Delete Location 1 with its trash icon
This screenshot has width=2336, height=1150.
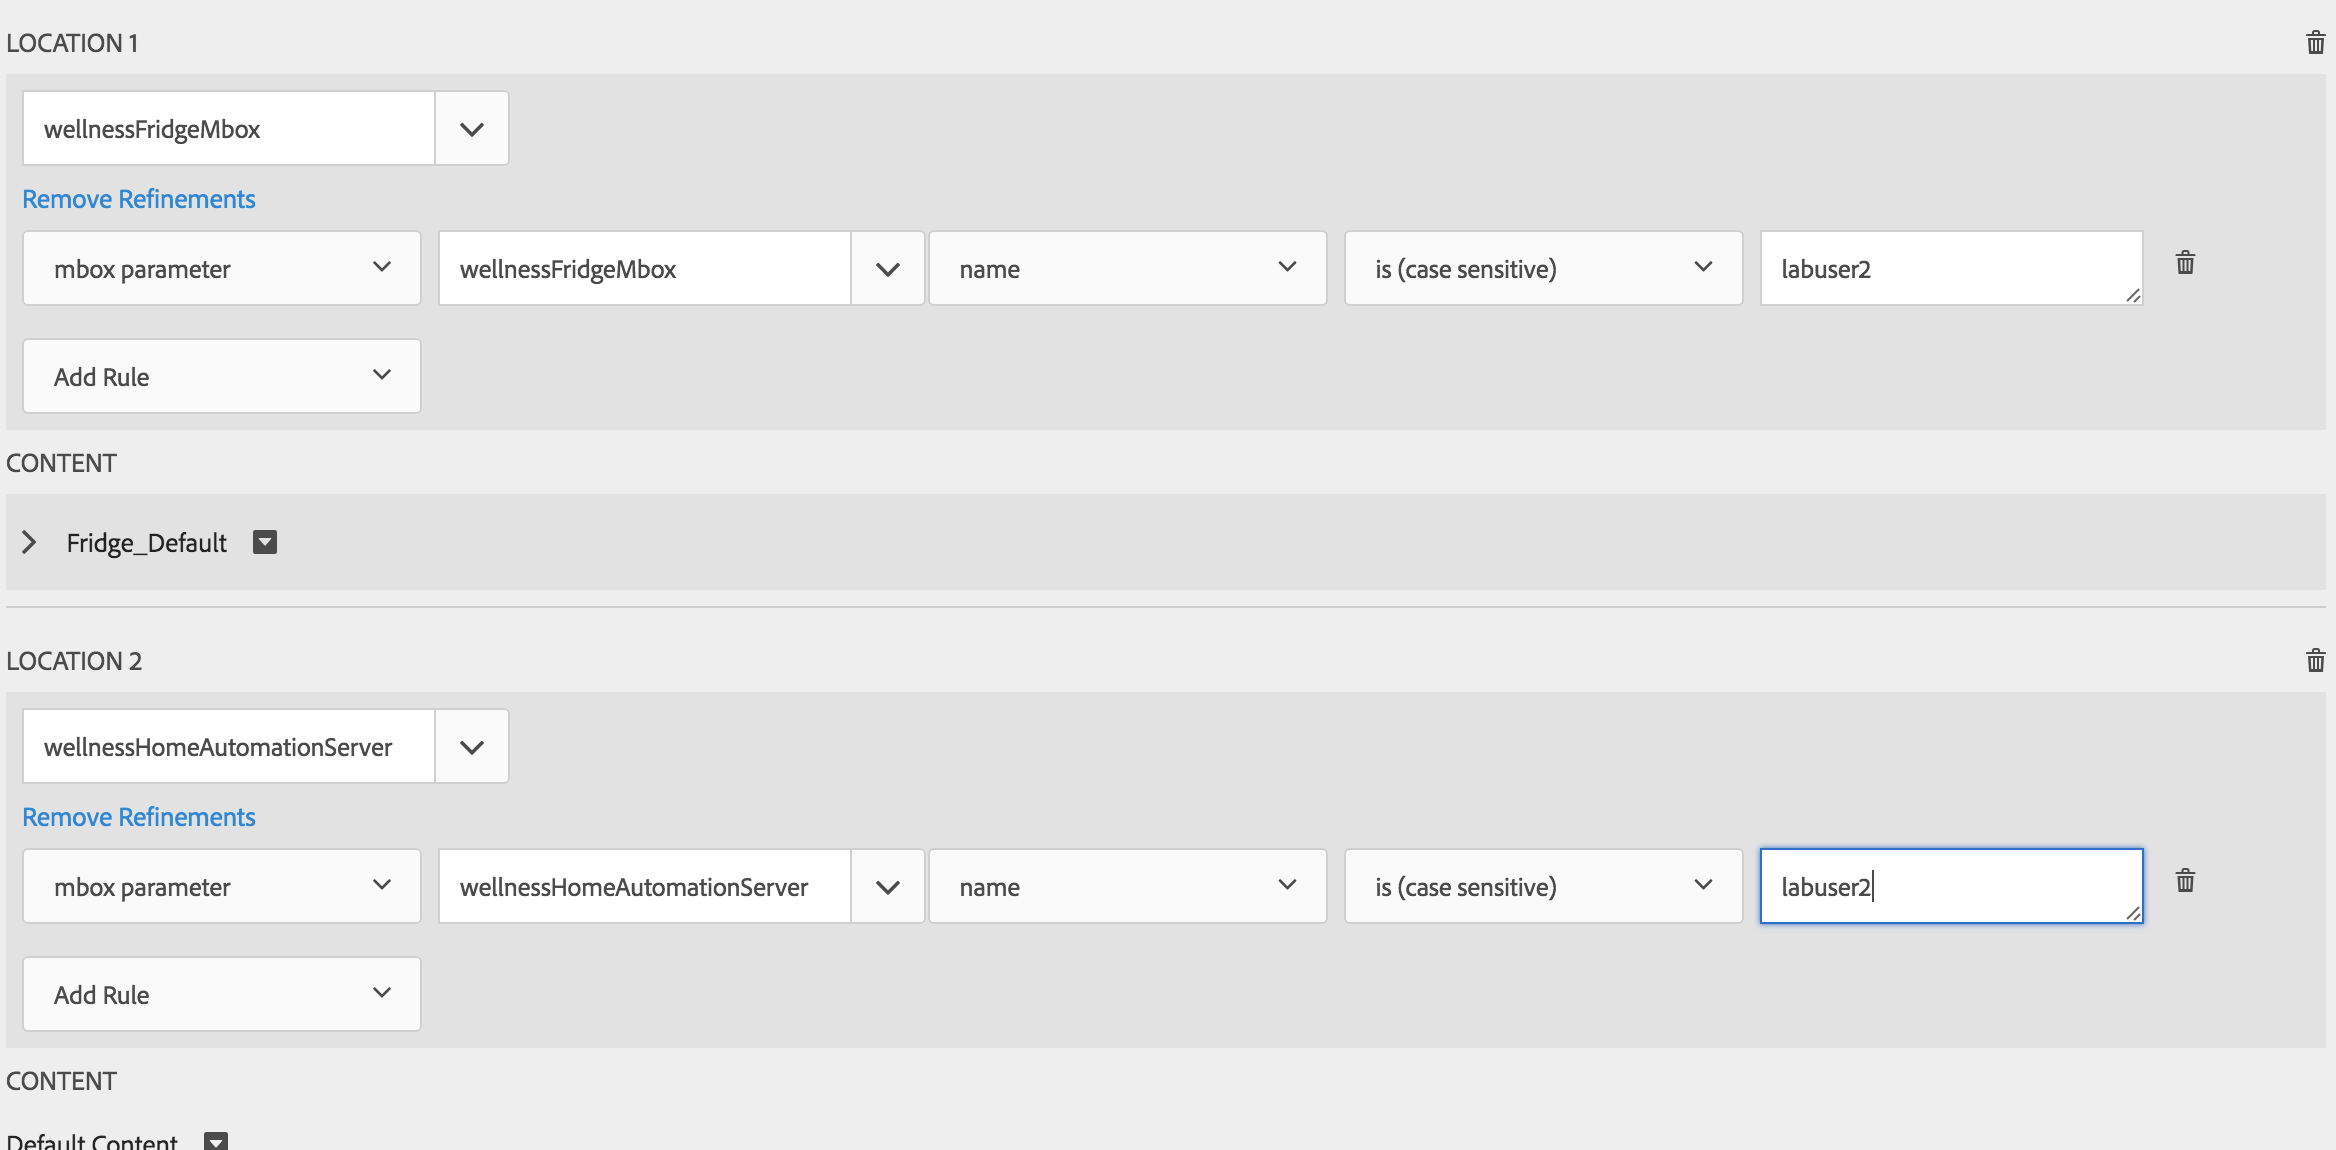coord(2315,43)
